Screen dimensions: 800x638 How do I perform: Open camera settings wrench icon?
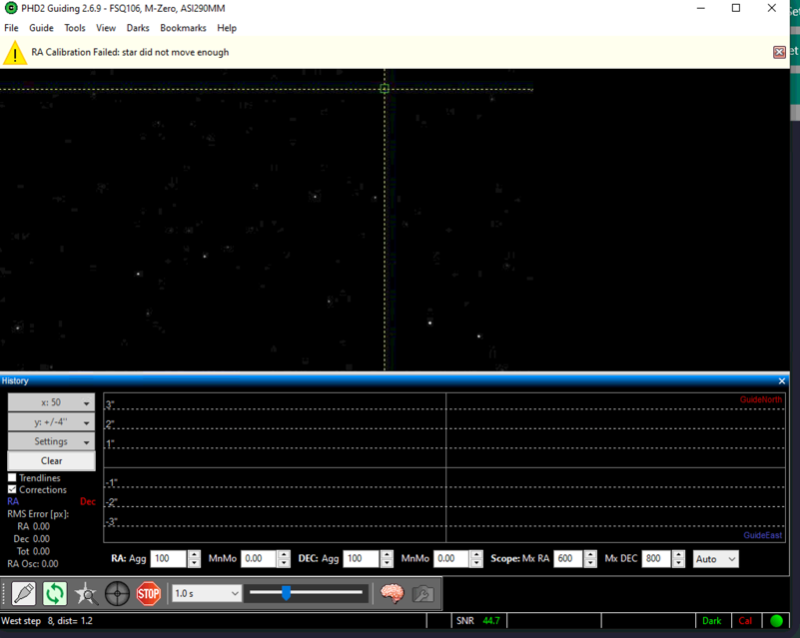pyautogui.click(x=423, y=594)
